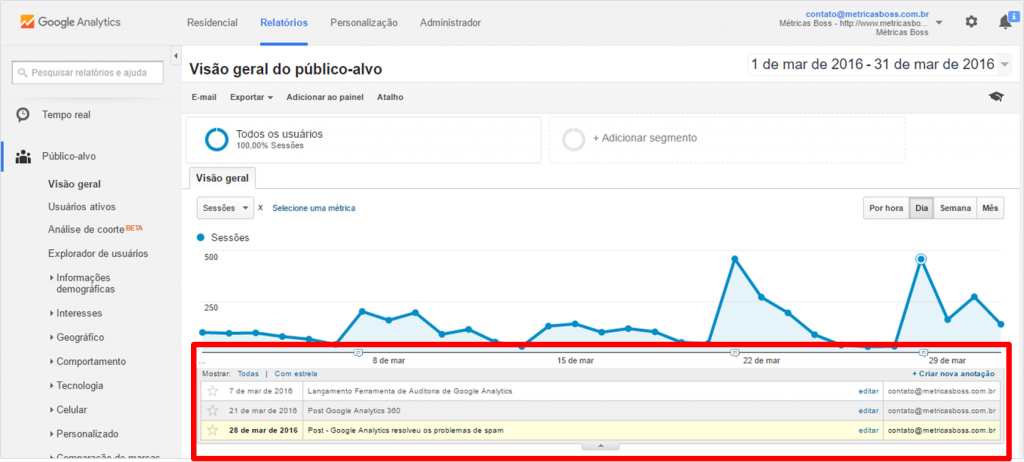Click the Público-alvo people icon
Viewport: 1024px width, 462px height.
point(23,156)
